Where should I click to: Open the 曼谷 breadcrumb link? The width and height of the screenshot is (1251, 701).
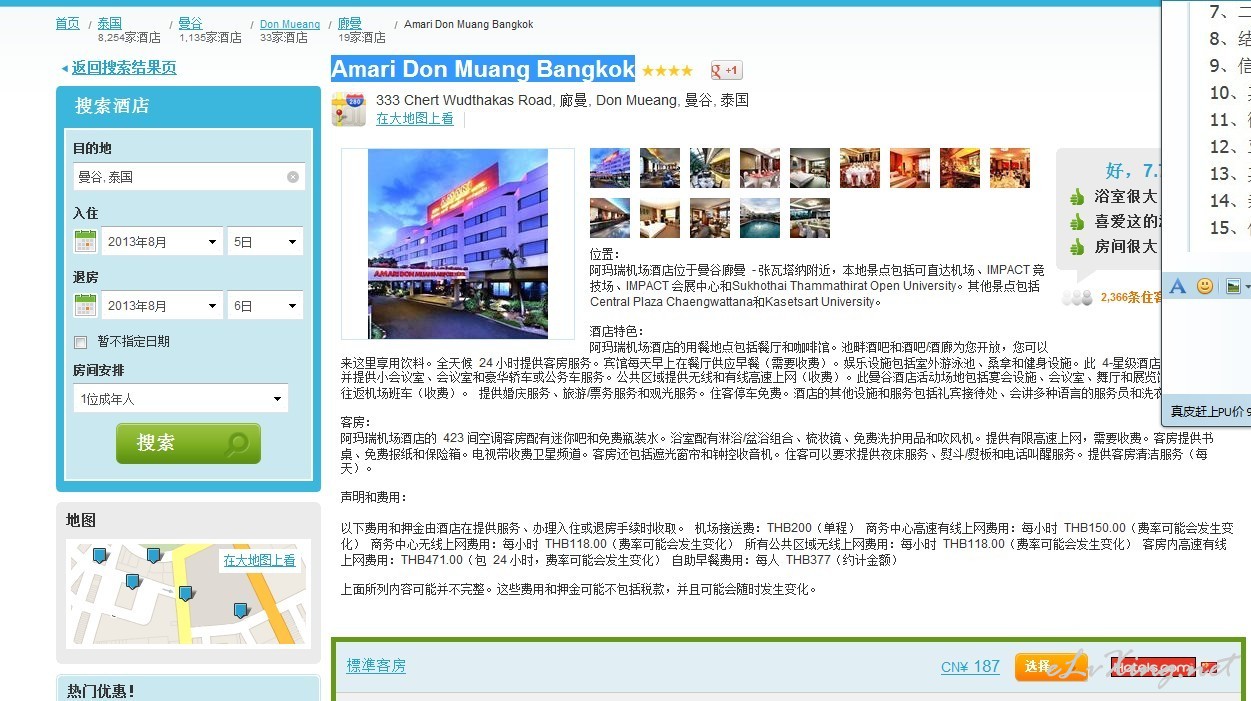coord(190,23)
